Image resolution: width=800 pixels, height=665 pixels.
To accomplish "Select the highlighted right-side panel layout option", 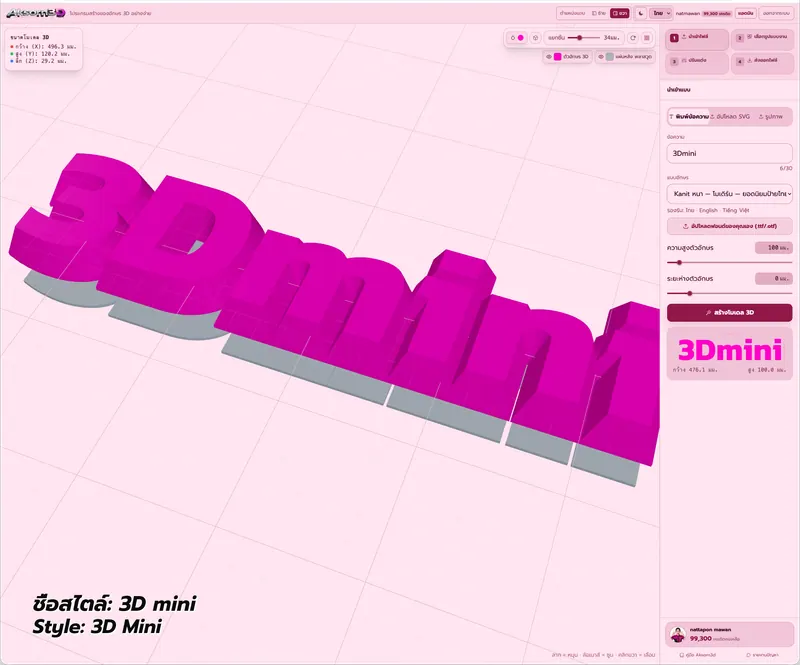I will [620, 13].
